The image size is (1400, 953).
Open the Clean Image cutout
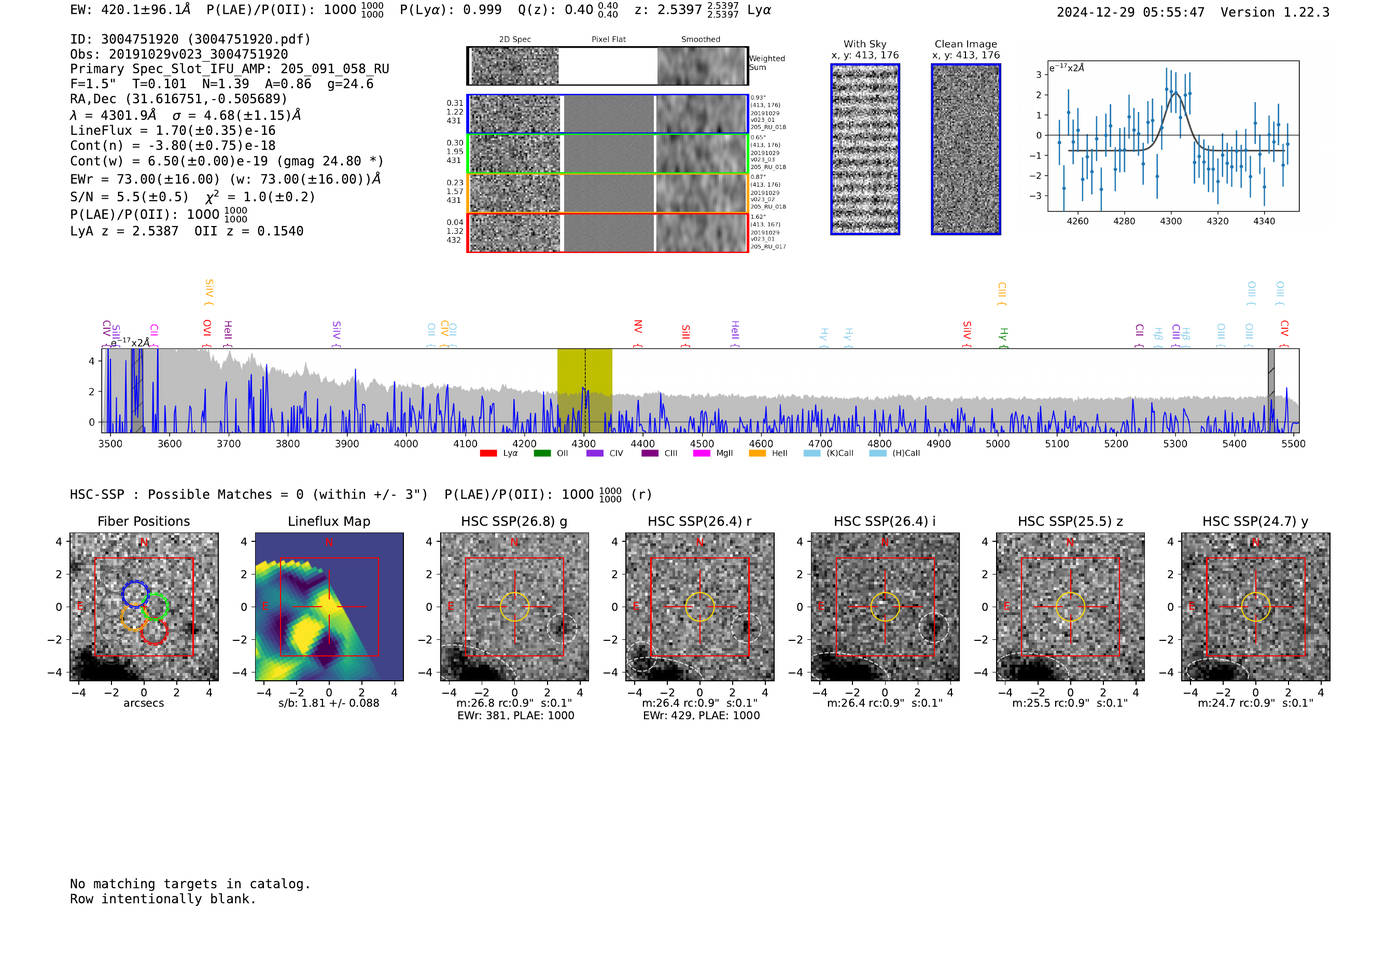966,149
